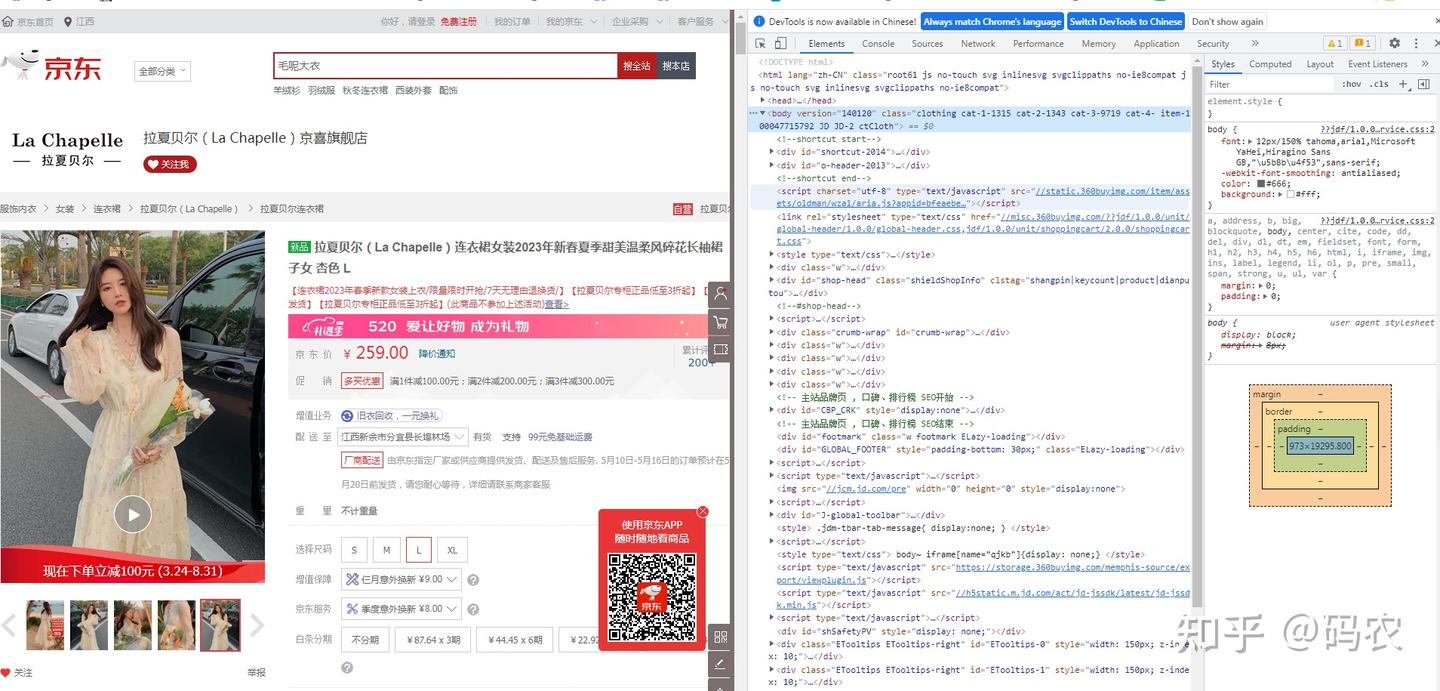Switch to the Network tab
Image resolution: width=1440 pixels, height=691 pixels.
pyautogui.click(x=978, y=44)
